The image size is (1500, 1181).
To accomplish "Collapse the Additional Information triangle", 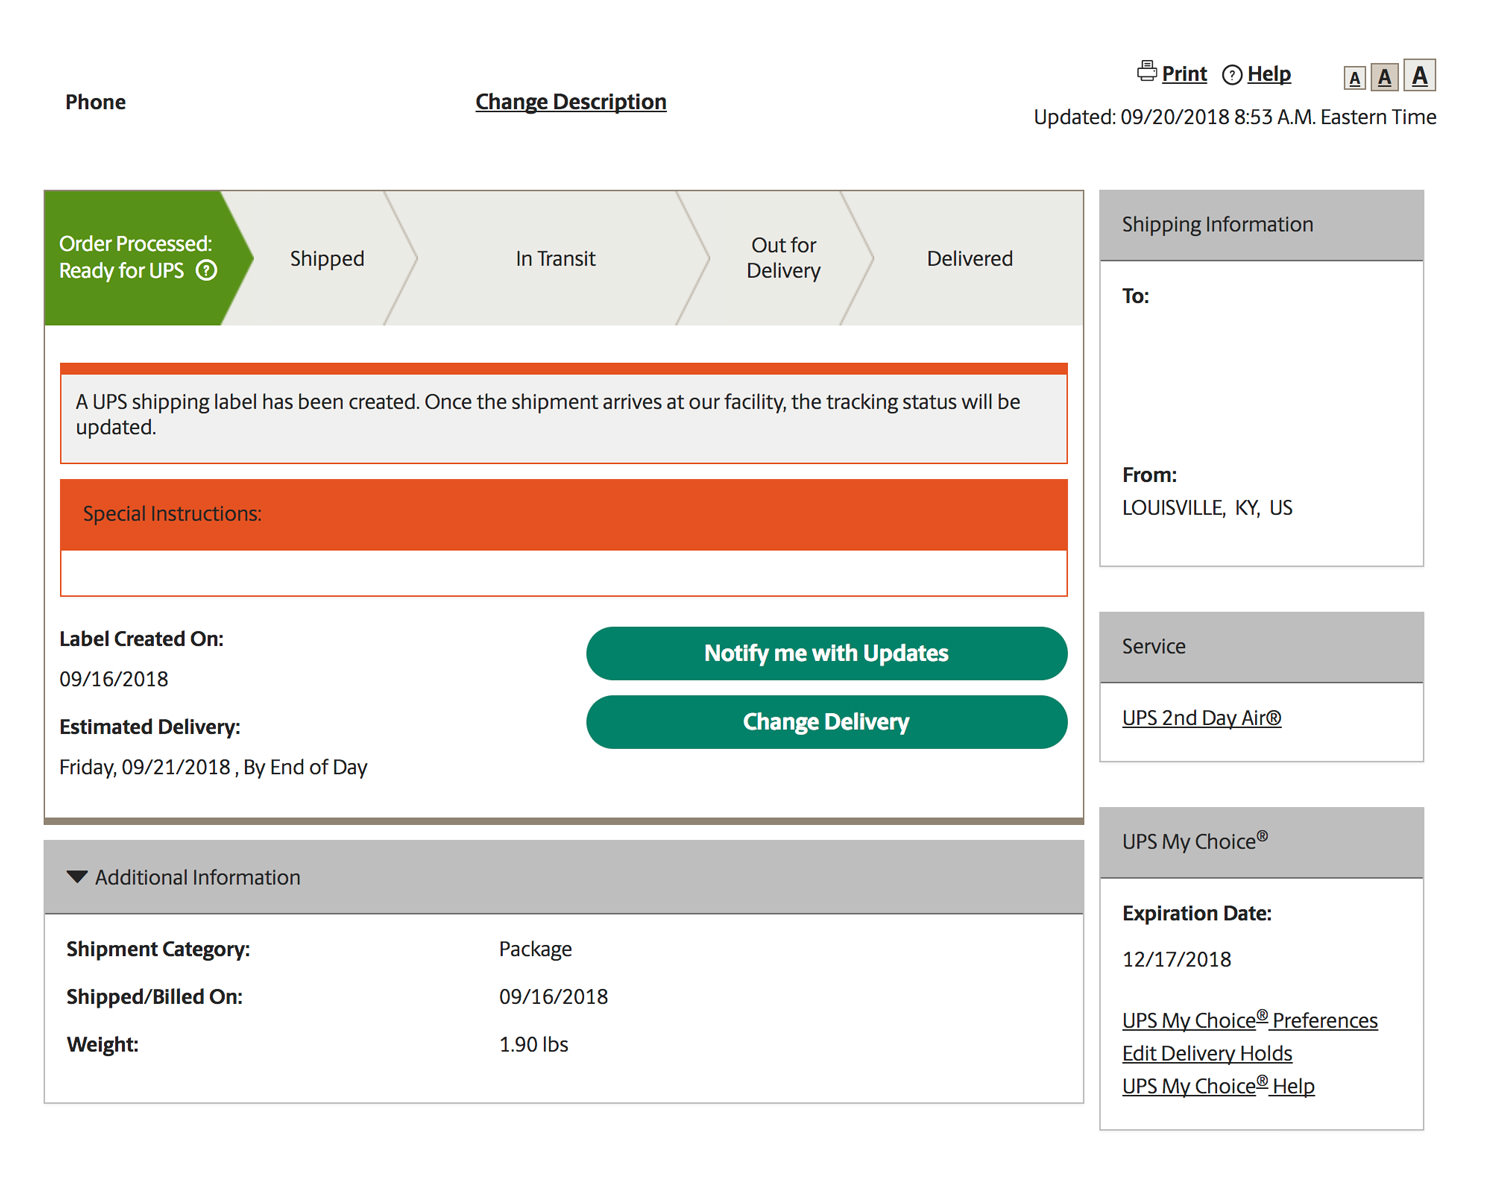I will pos(77,877).
